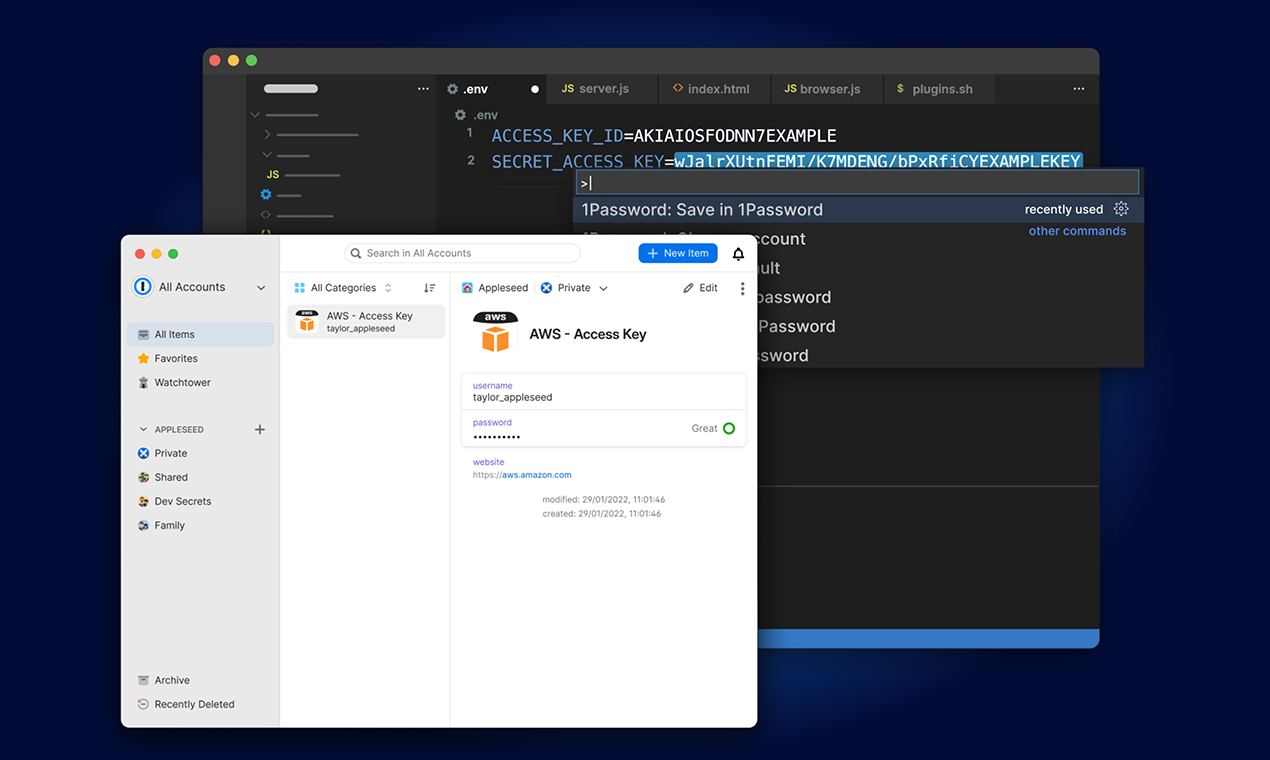
Task: Switch to the plugins.sh tab
Action: tap(940, 89)
